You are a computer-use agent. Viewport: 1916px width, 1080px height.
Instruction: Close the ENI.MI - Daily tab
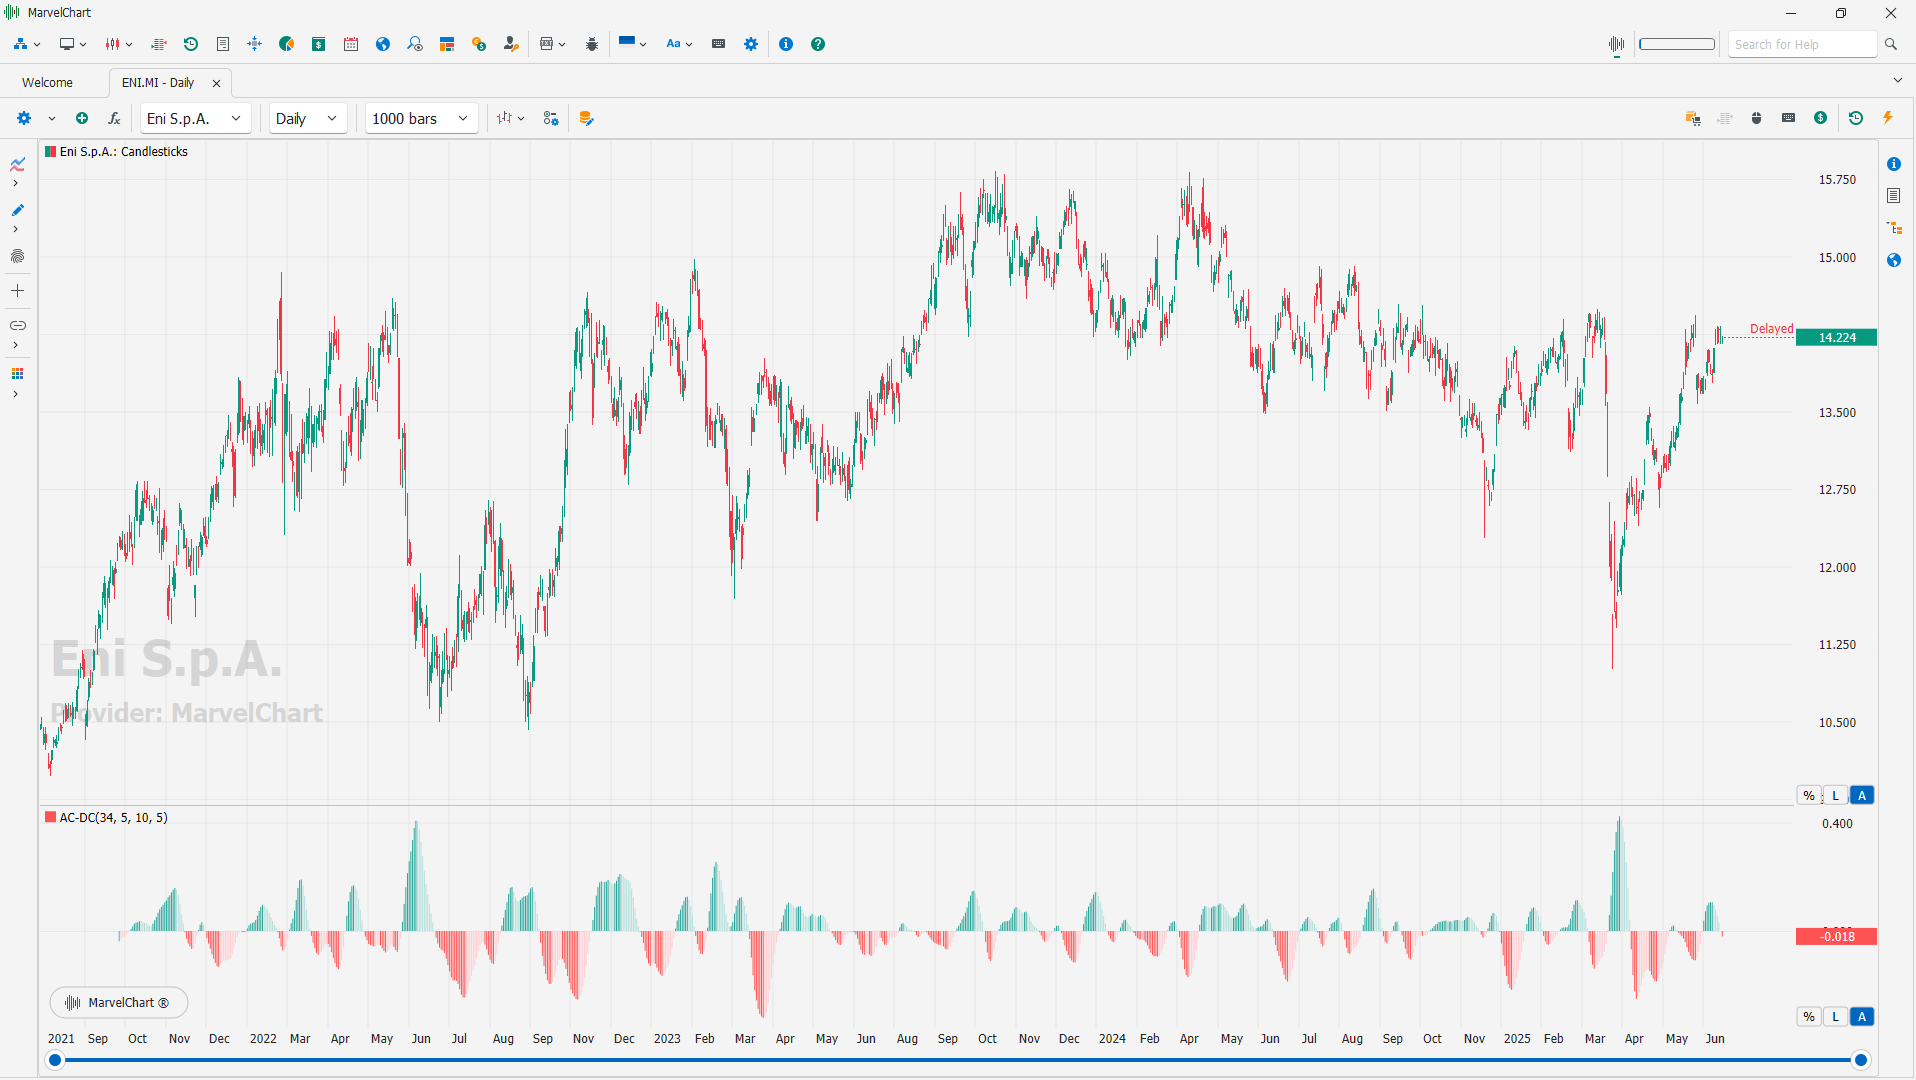[216, 83]
